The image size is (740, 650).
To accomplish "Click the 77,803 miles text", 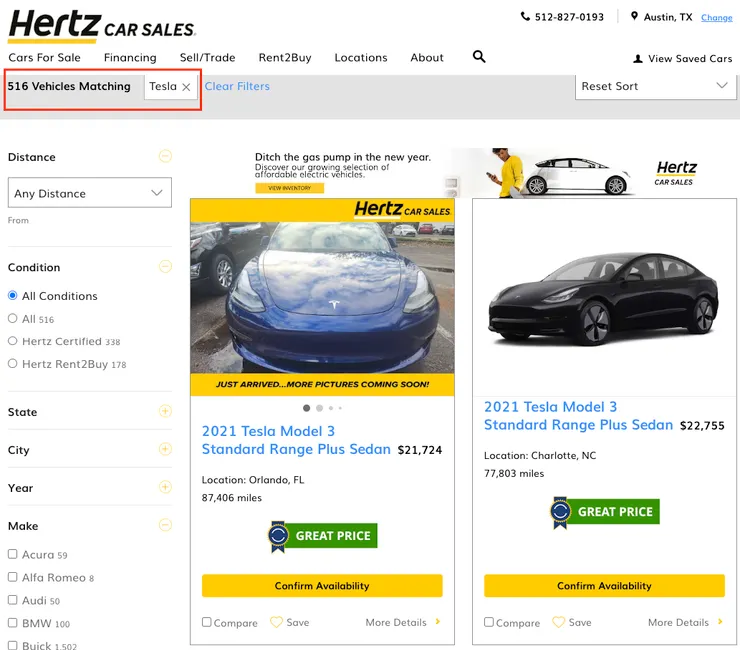I will pos(514,473).
